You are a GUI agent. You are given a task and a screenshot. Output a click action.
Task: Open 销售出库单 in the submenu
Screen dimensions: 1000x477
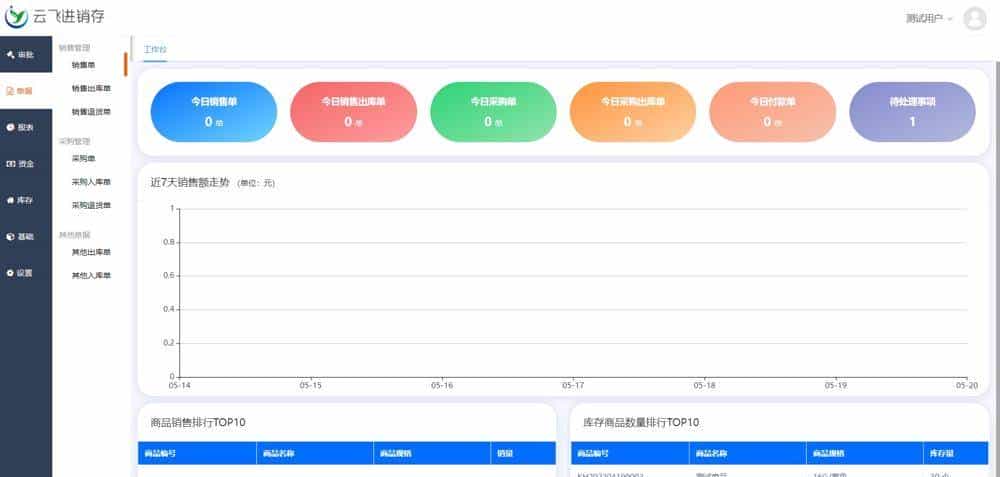point(91,89)
